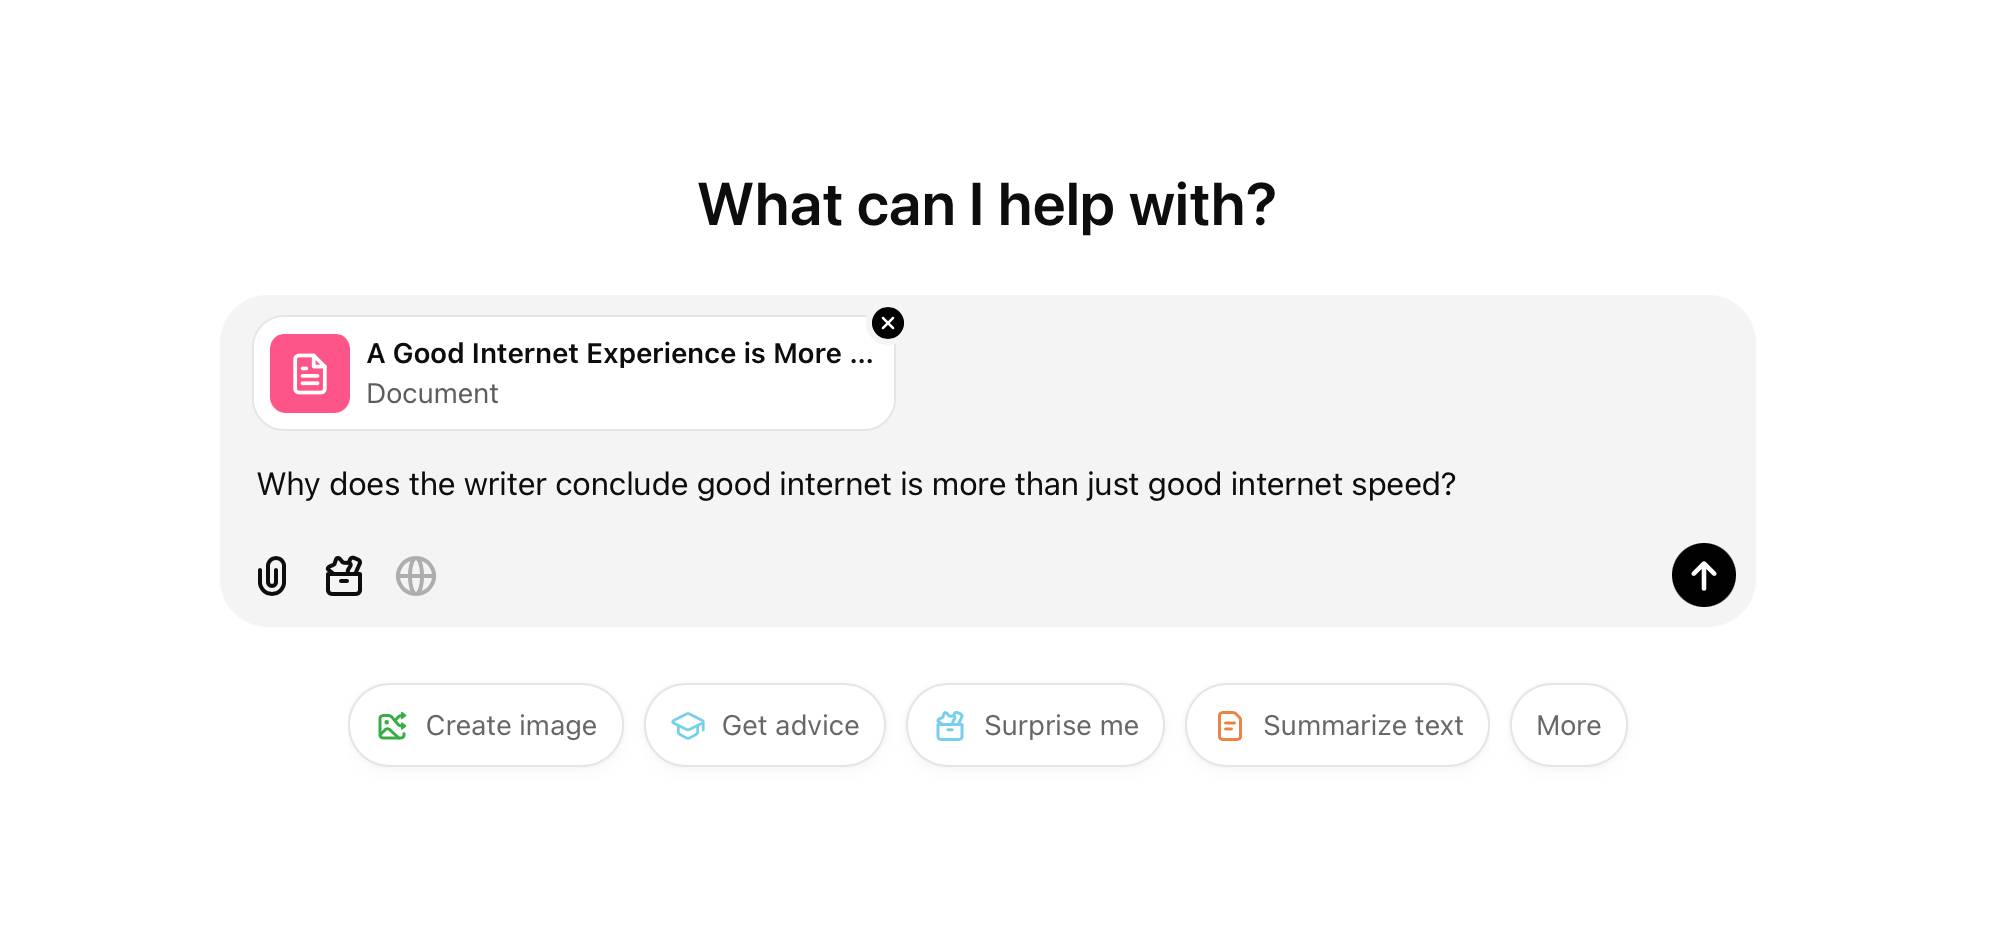Send the message with arrow button
The width and height of the screenshot is (1994, 930).
[1703, 575]
